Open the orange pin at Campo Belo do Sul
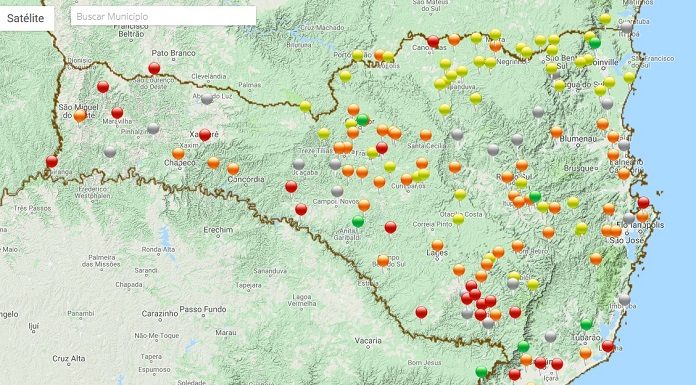 (x=383, y=261)
